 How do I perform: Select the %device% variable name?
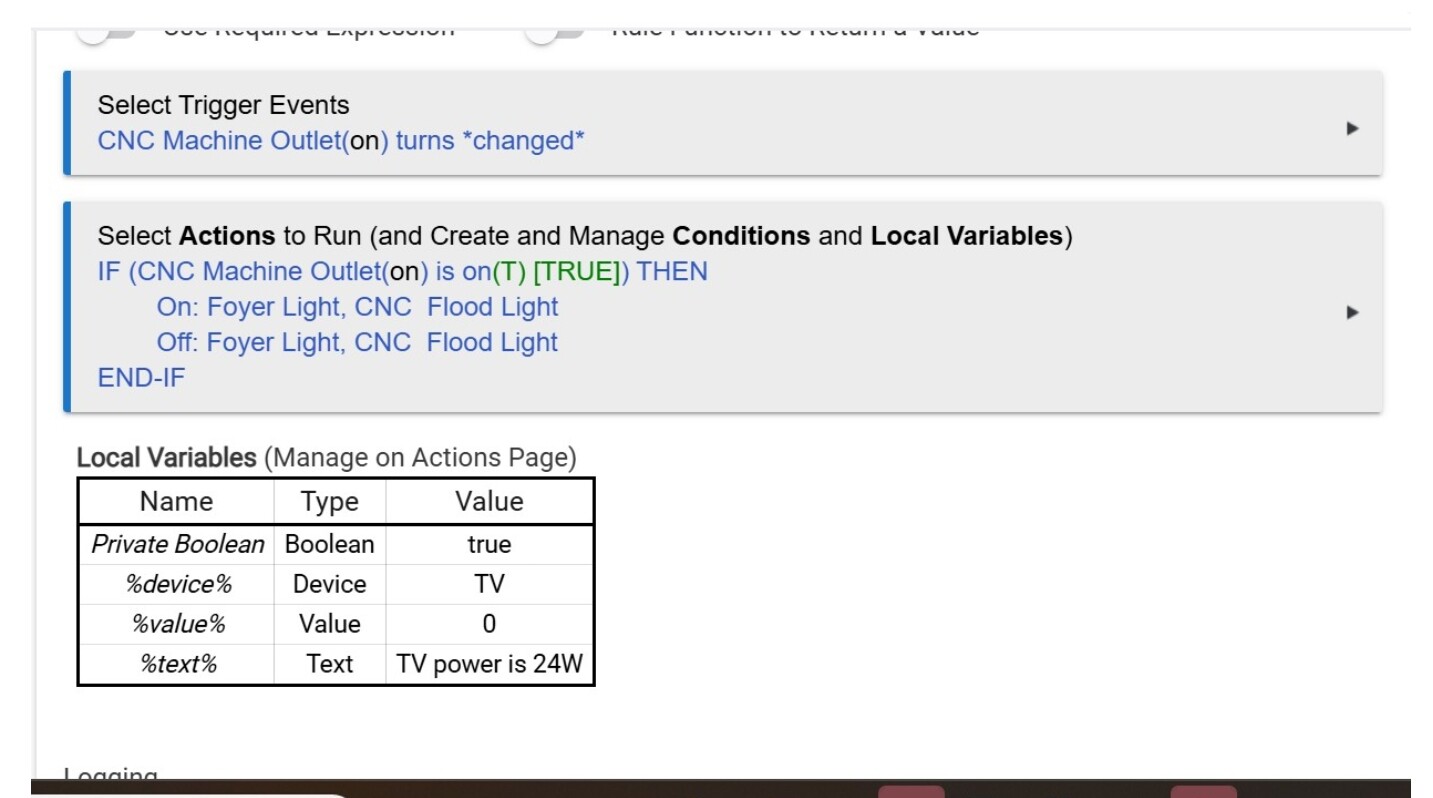[177, 584]
